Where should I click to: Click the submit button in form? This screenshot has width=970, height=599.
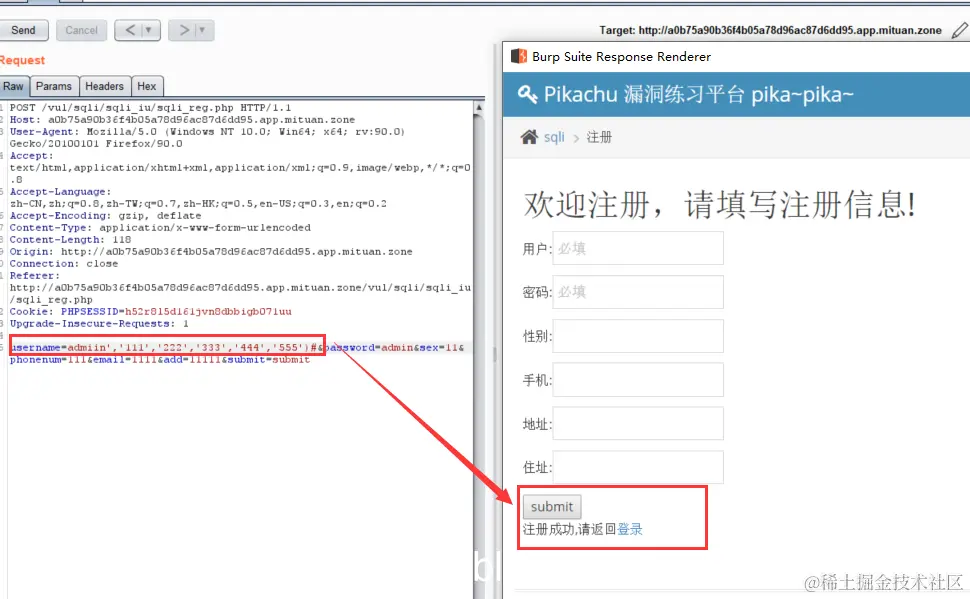[x=552, y=506]
